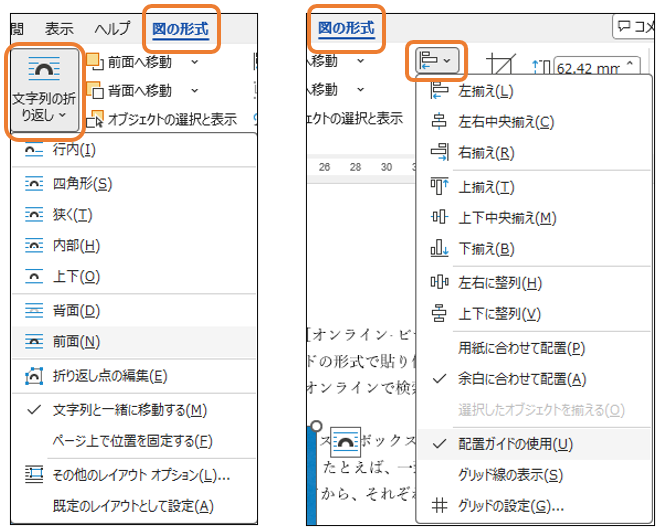Expand the 前面へ移動 dropdown arrow
Screen dimensions: 660x530
tap(195, 62)
